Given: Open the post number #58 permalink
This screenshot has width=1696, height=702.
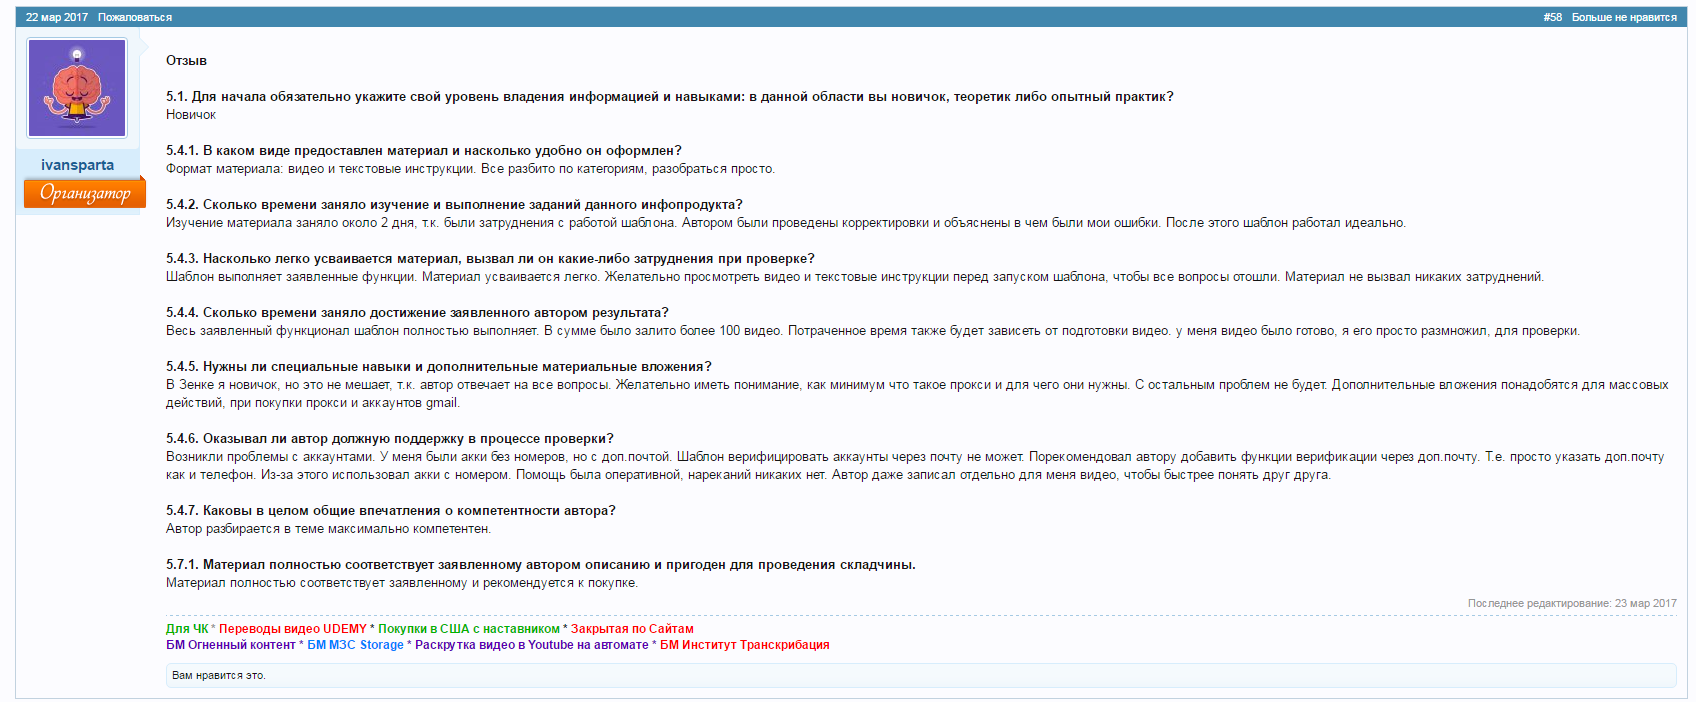Looking at the screenshot, I should point(1552,17).
